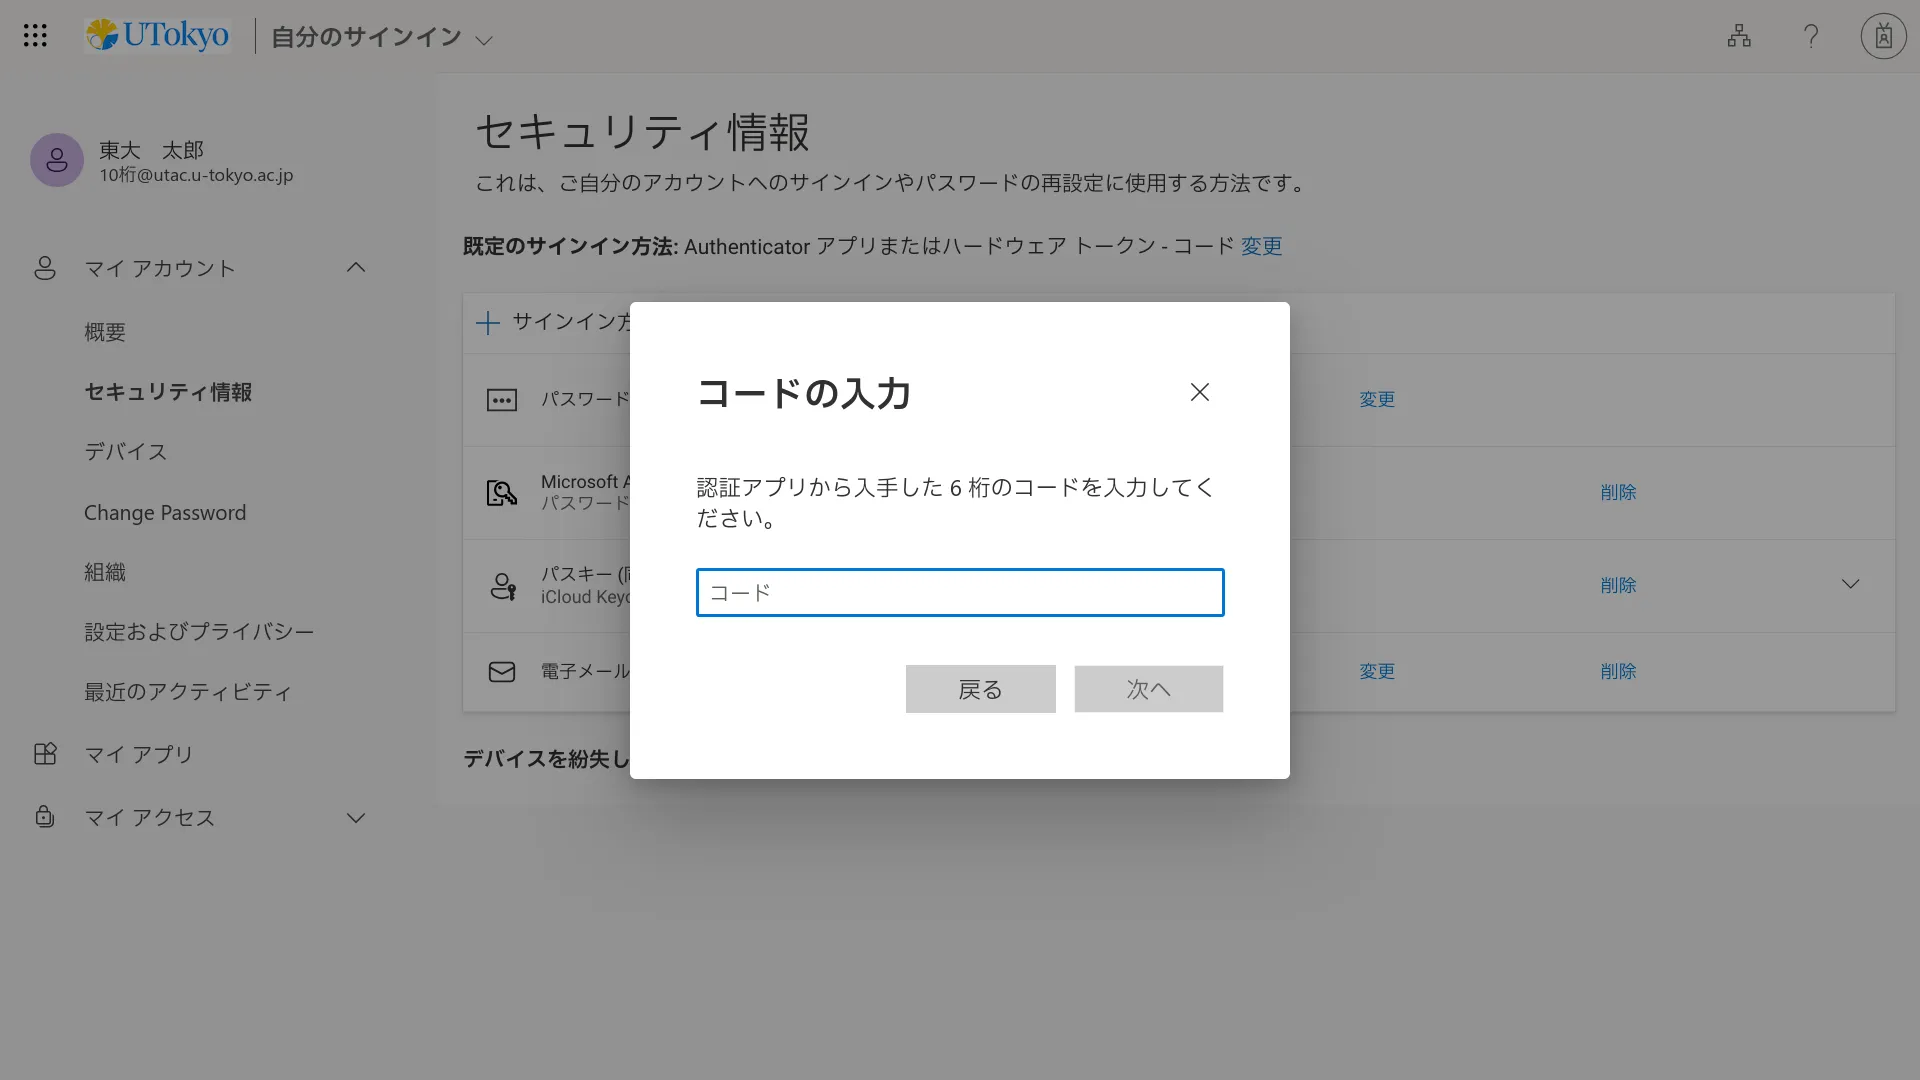Expand the マイ アクセス section
1920x1080 pixels.
(x=356, y=818)
